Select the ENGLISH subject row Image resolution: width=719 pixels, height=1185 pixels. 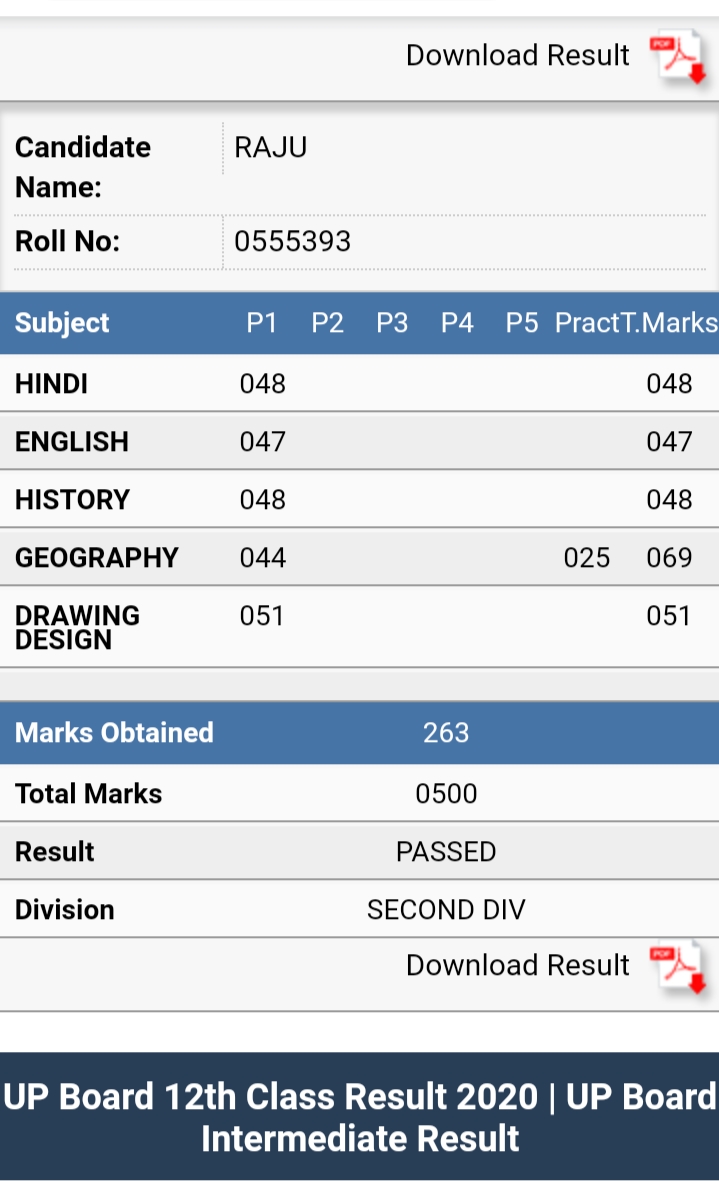(72, 442)
